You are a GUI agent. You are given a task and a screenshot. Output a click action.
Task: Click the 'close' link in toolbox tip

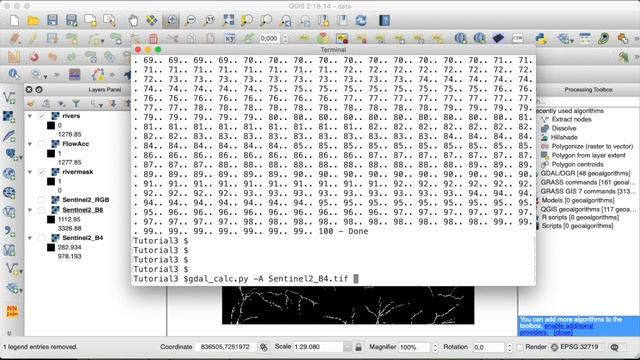563,332
